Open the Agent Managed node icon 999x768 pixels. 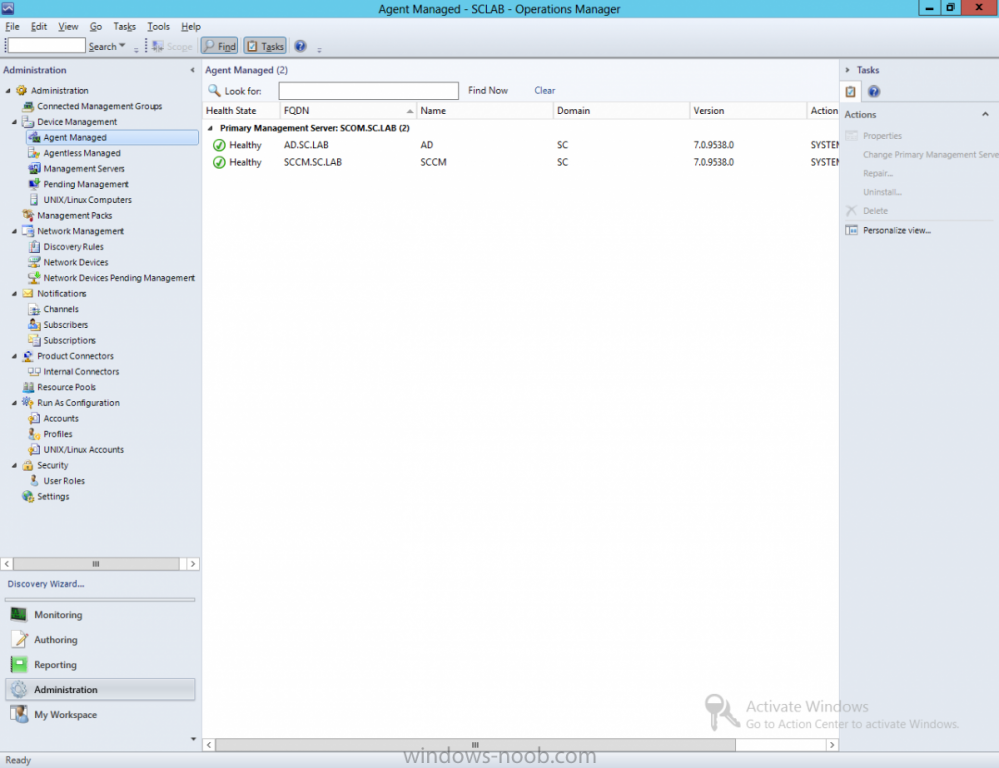(x=34, y=137)
